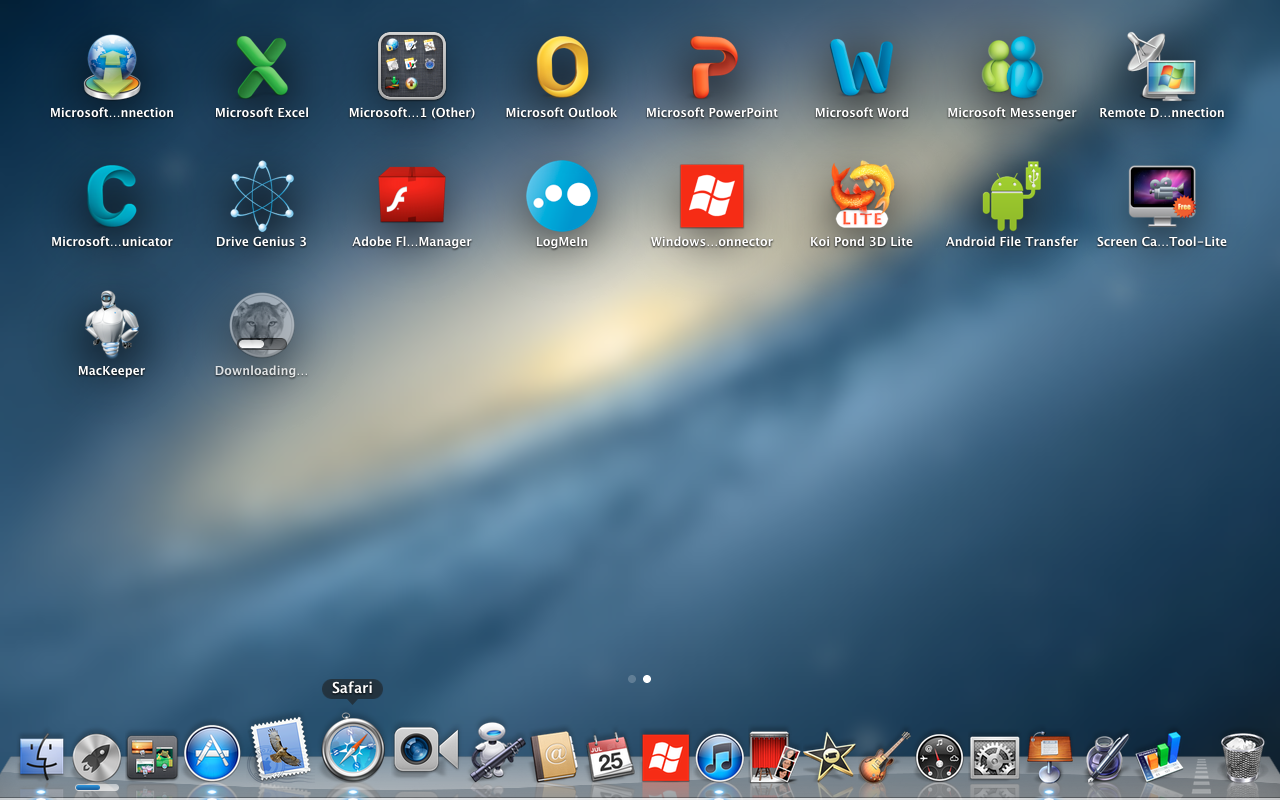Start Koi Pond 3D Lite
The height and width of the screenshot is (800, 1280).
862,195
